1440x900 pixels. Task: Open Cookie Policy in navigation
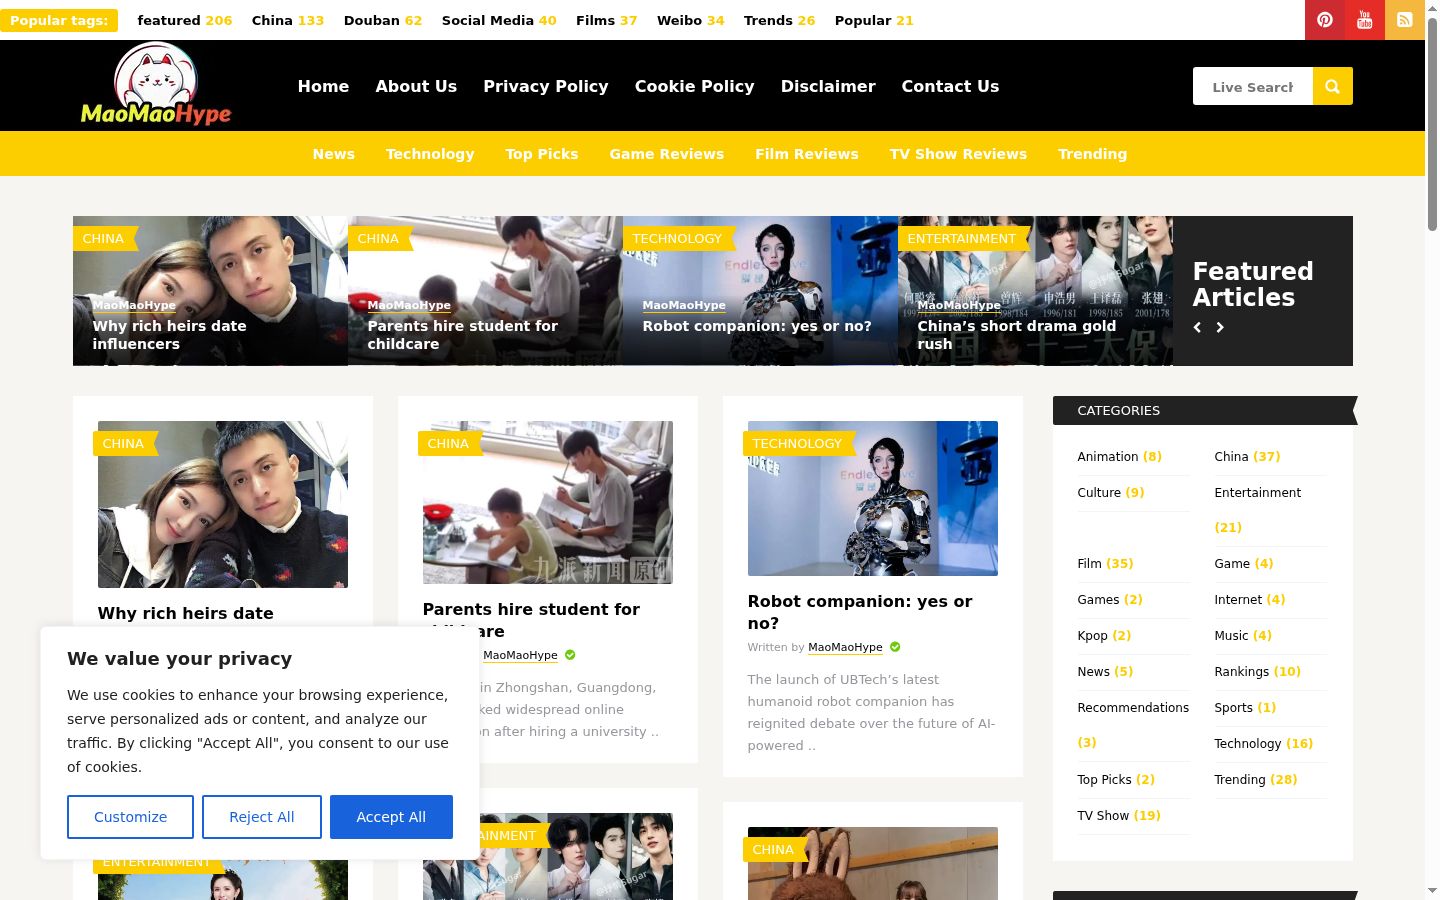point(695,86)
